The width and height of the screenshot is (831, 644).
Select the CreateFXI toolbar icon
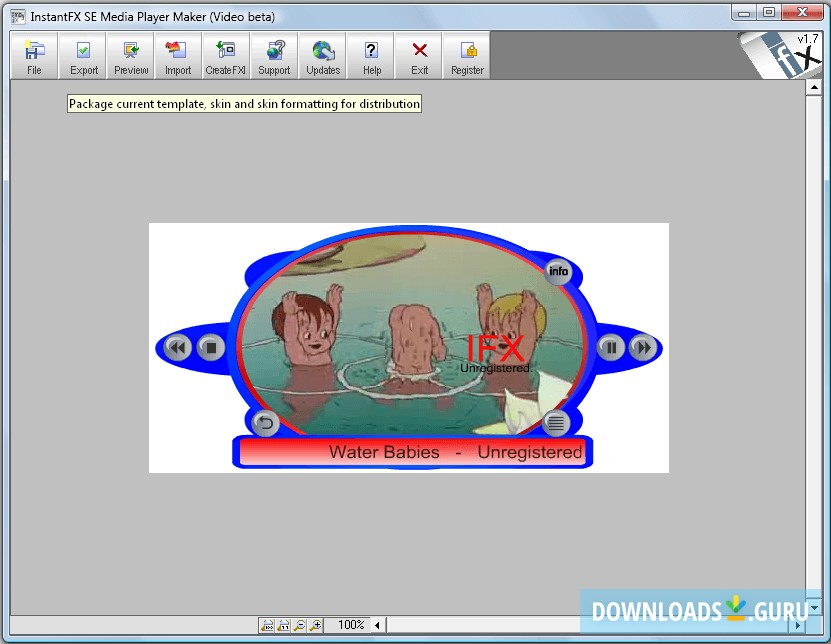(x=225, y=55)
